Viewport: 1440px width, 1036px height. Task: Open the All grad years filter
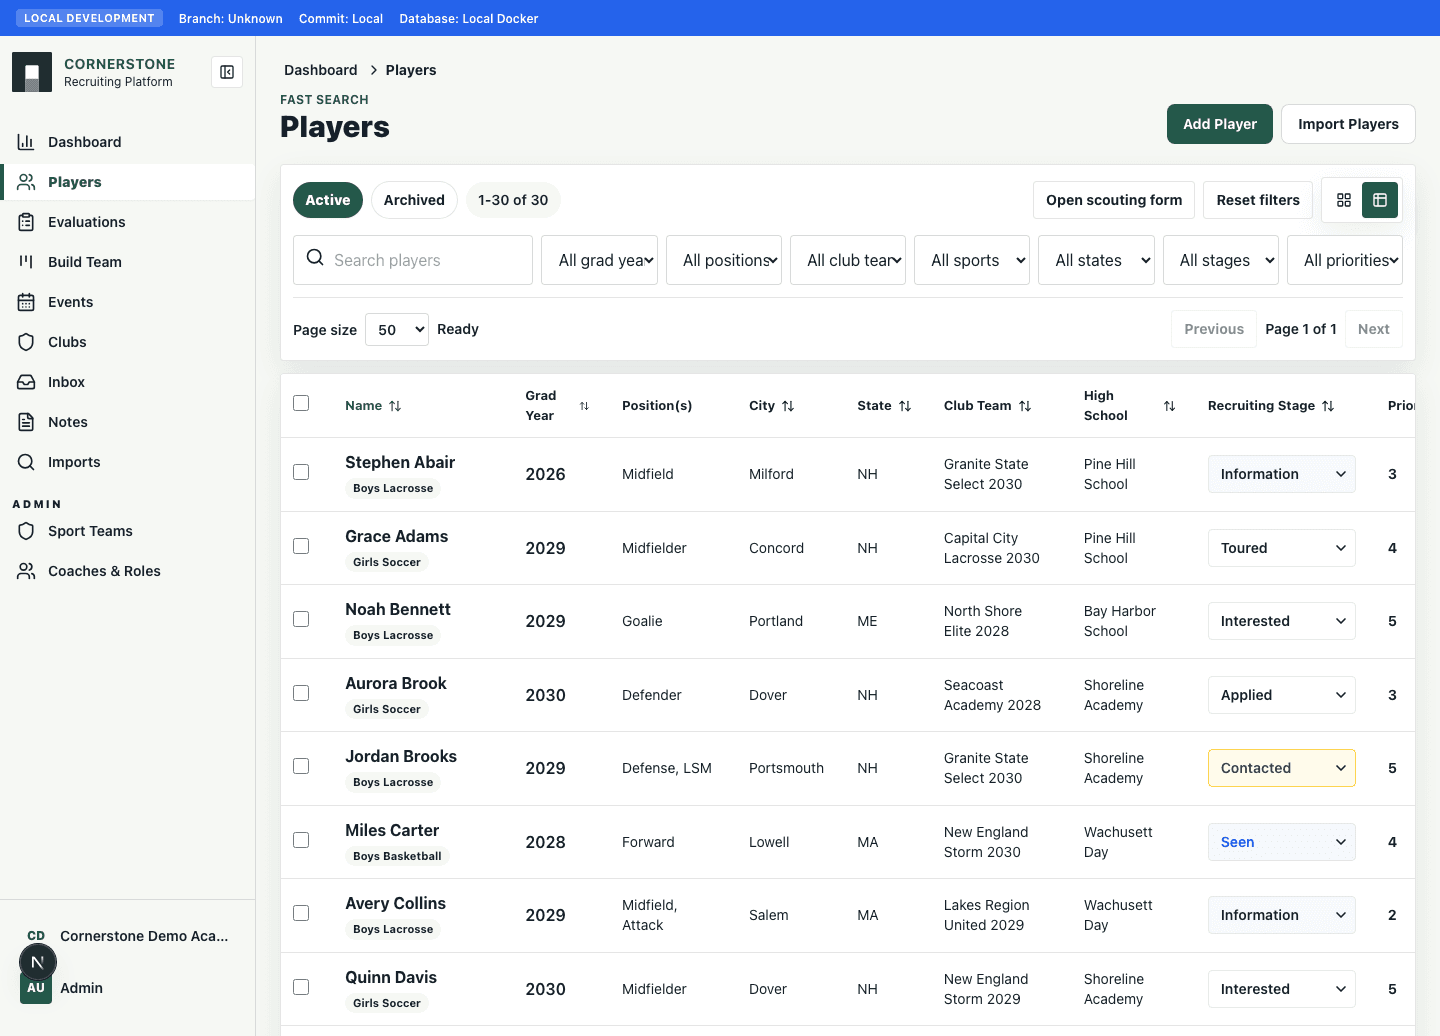tap(599, 260)
